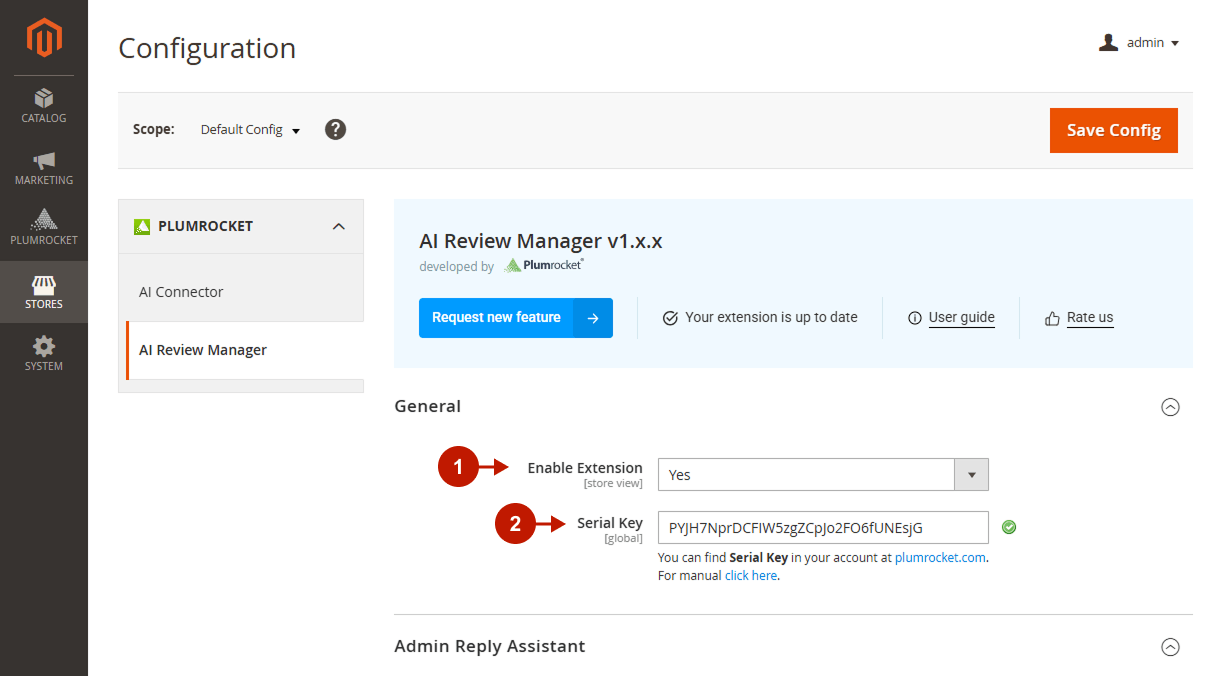Click Save Config button

[1114, 130]
